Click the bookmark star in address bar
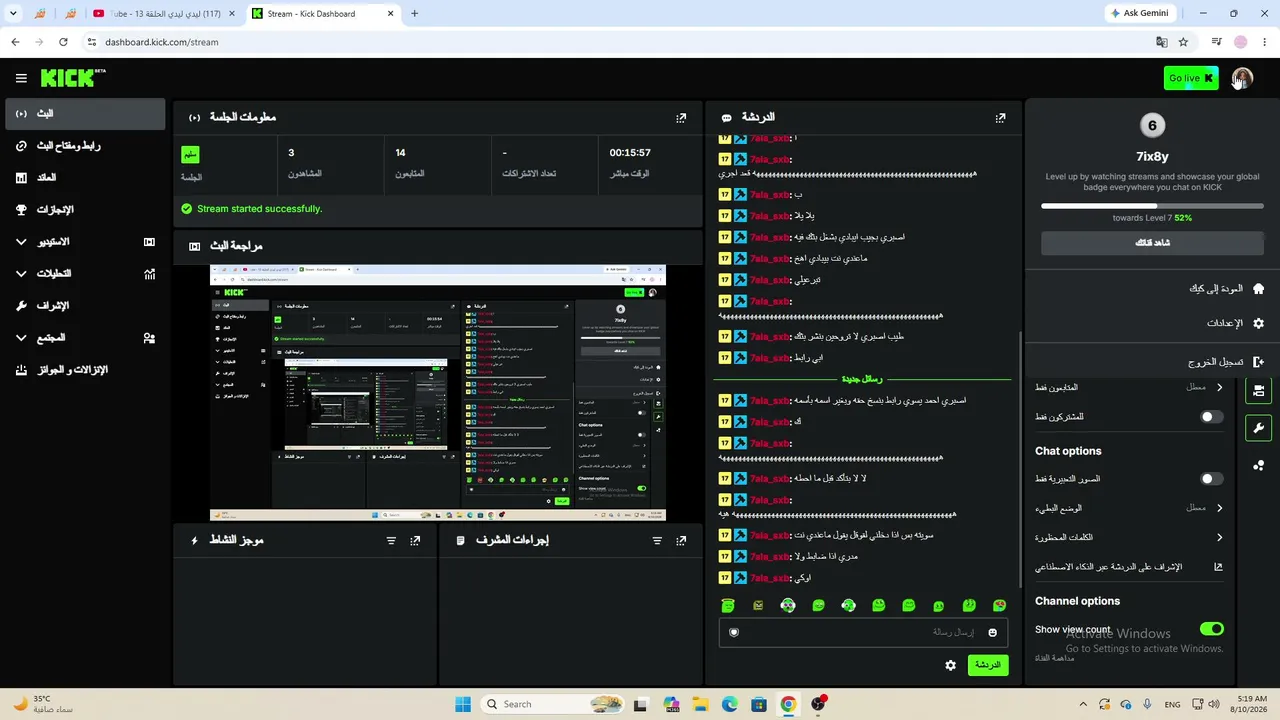1280x720 pixels. tap(1183, 42)
